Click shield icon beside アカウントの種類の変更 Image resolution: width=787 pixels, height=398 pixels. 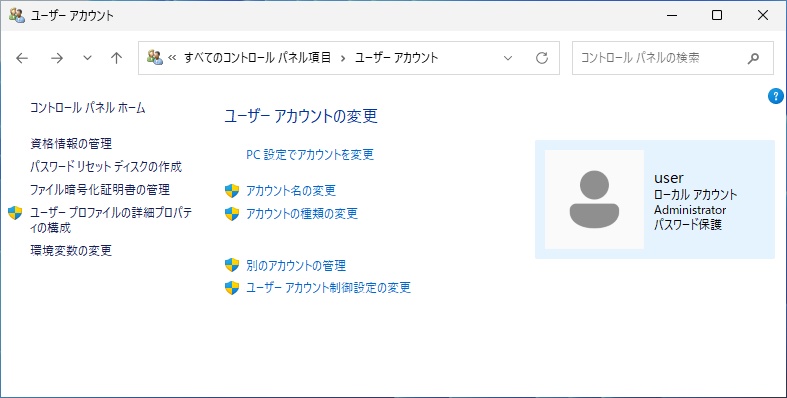coord(232,214)
